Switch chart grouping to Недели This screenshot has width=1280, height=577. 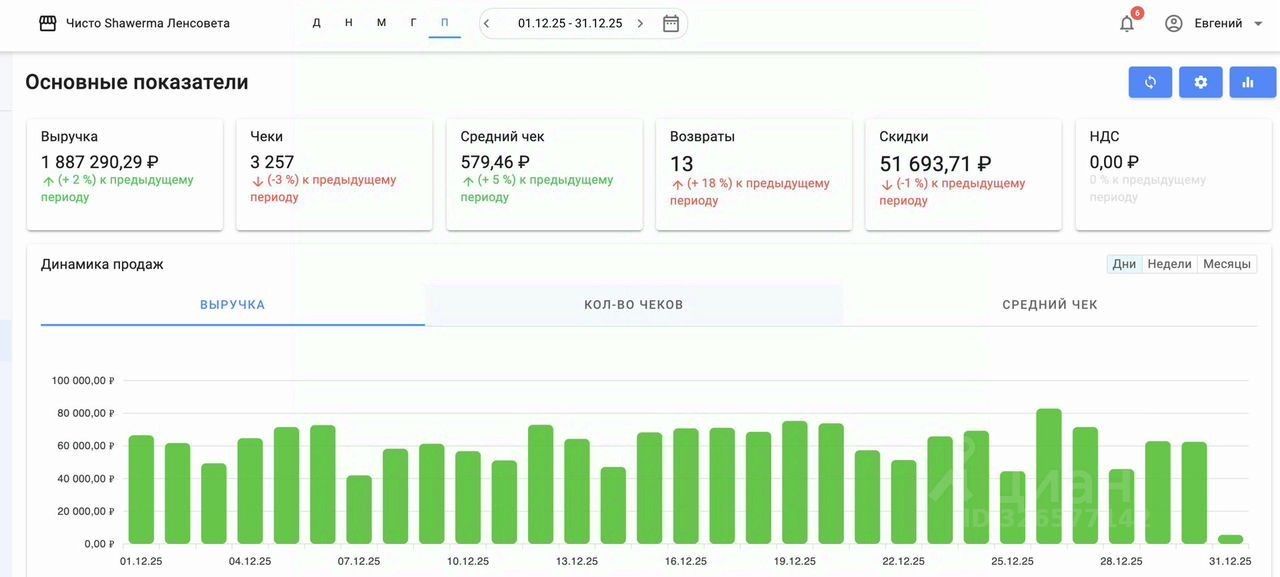(1169, 264)
